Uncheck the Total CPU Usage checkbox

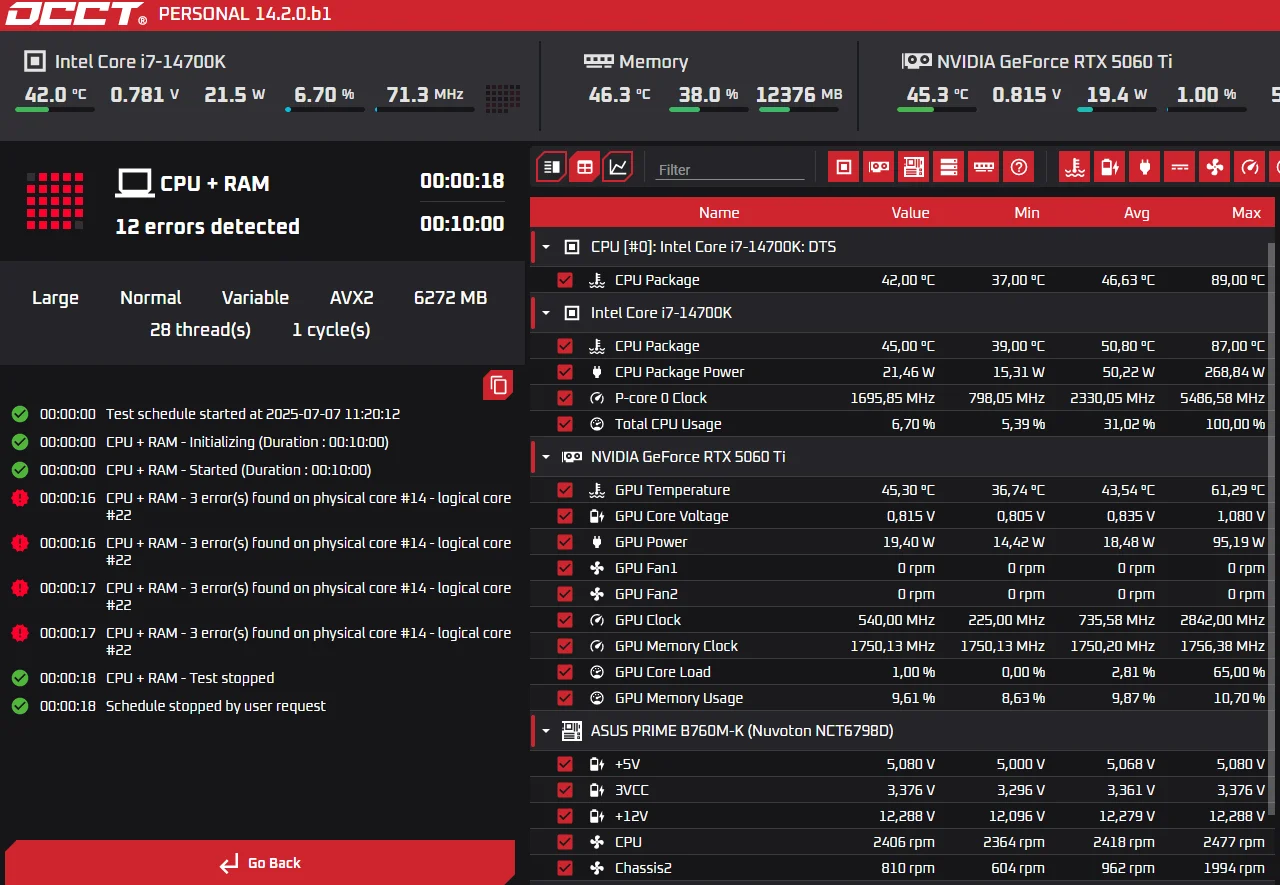coord(565,424)
